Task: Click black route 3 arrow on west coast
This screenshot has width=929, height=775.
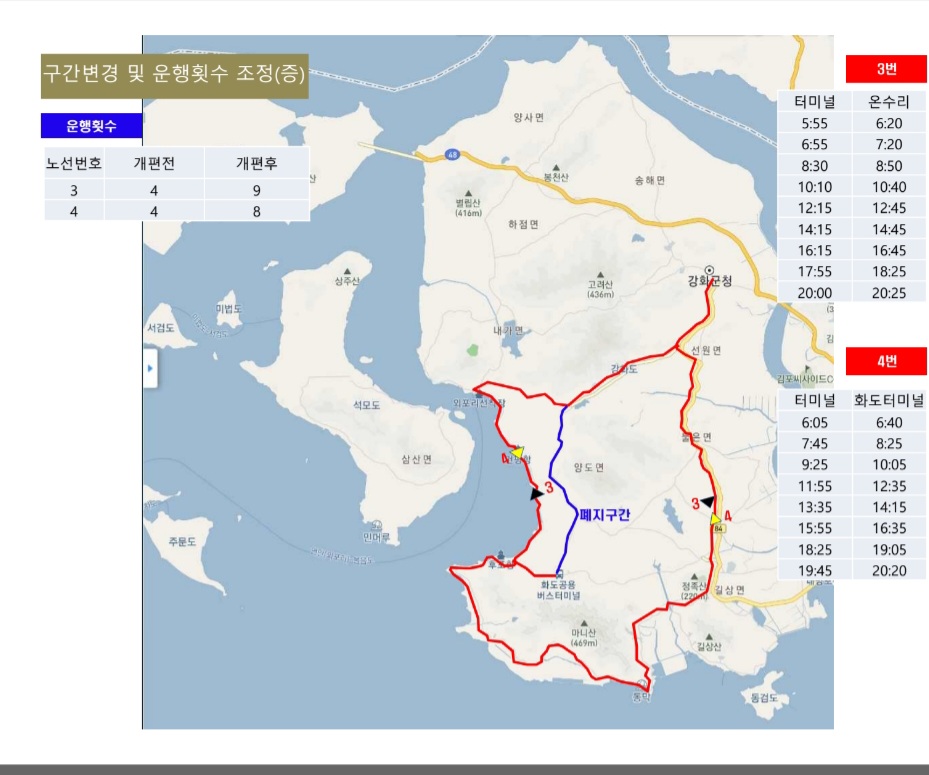Action: (536, 494)
